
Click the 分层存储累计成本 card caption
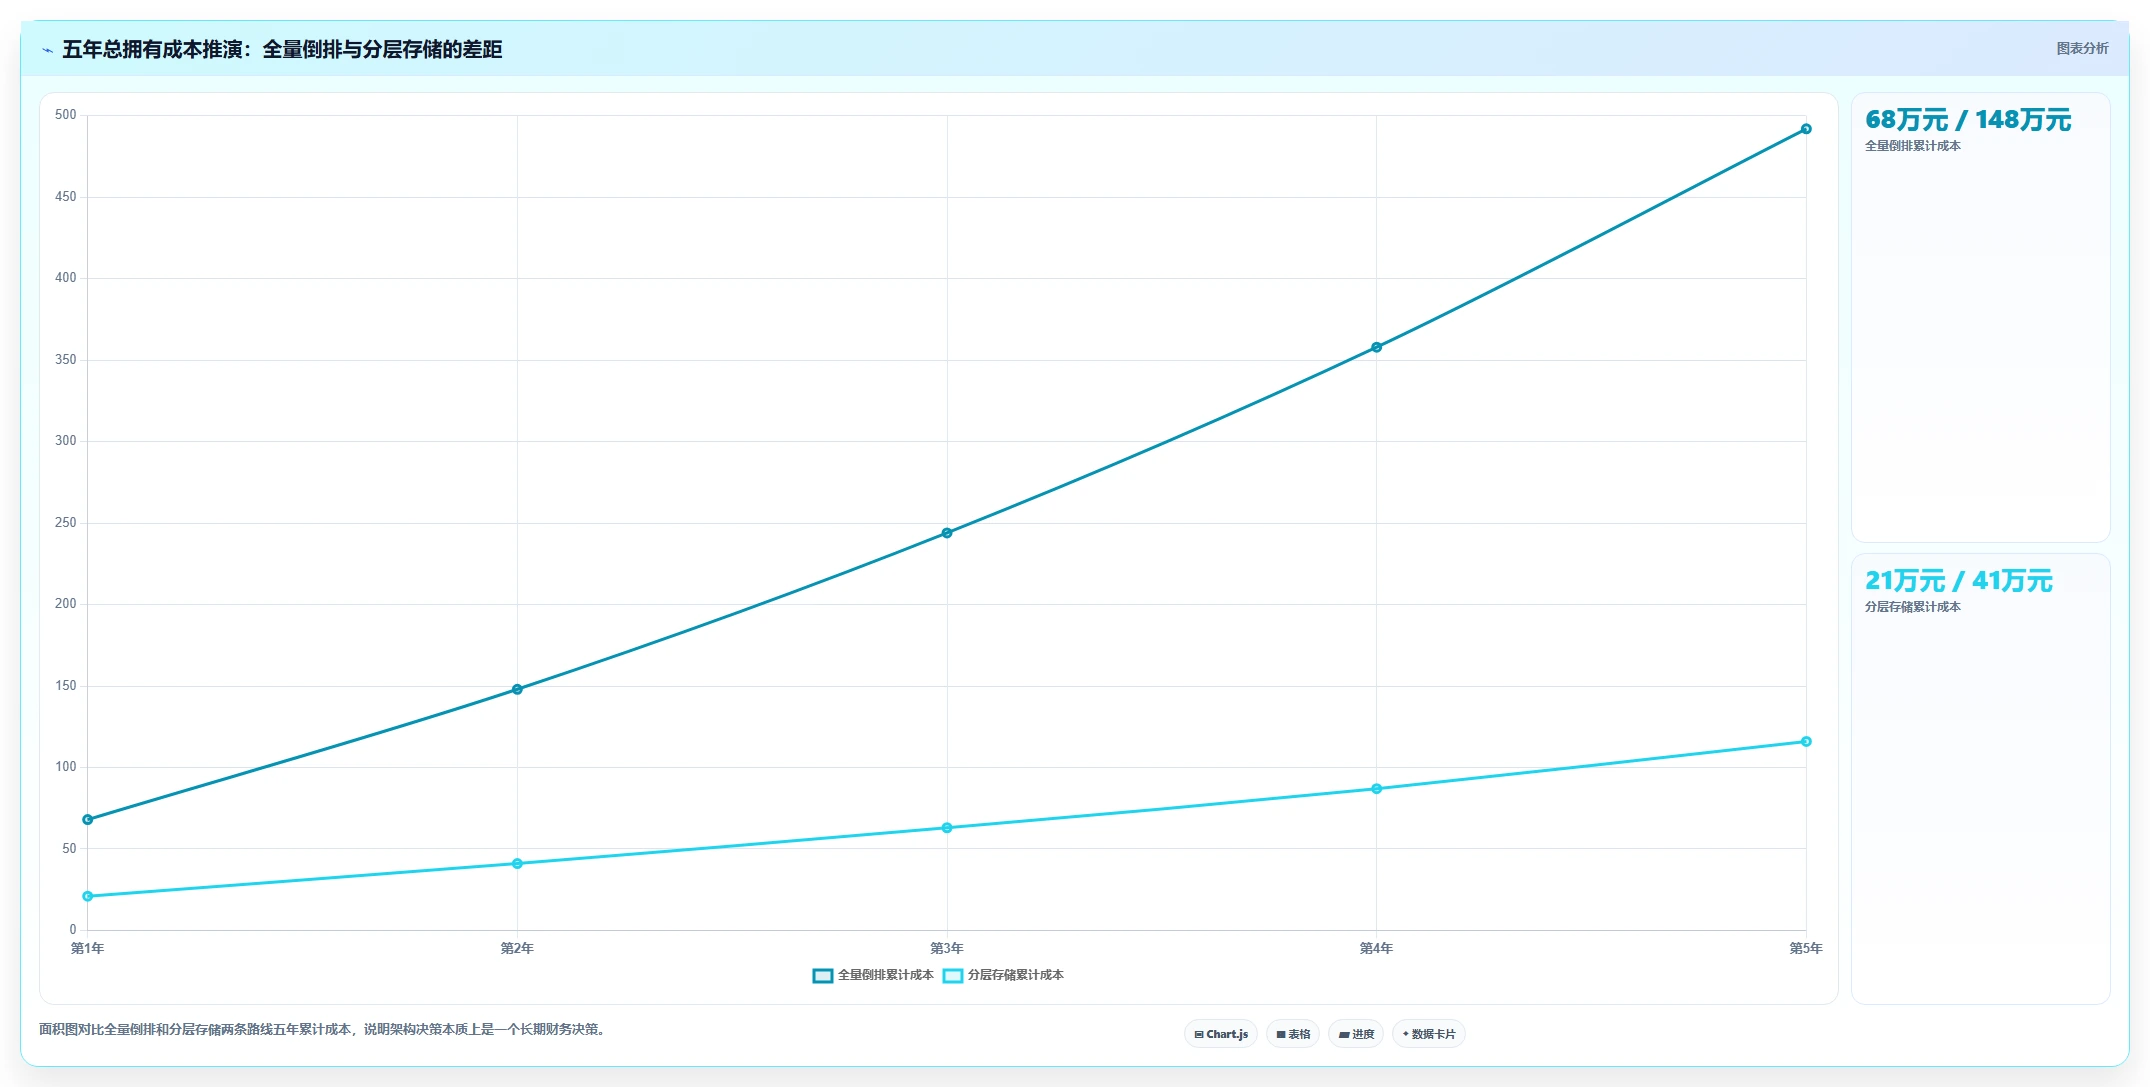coord(1912,607)
